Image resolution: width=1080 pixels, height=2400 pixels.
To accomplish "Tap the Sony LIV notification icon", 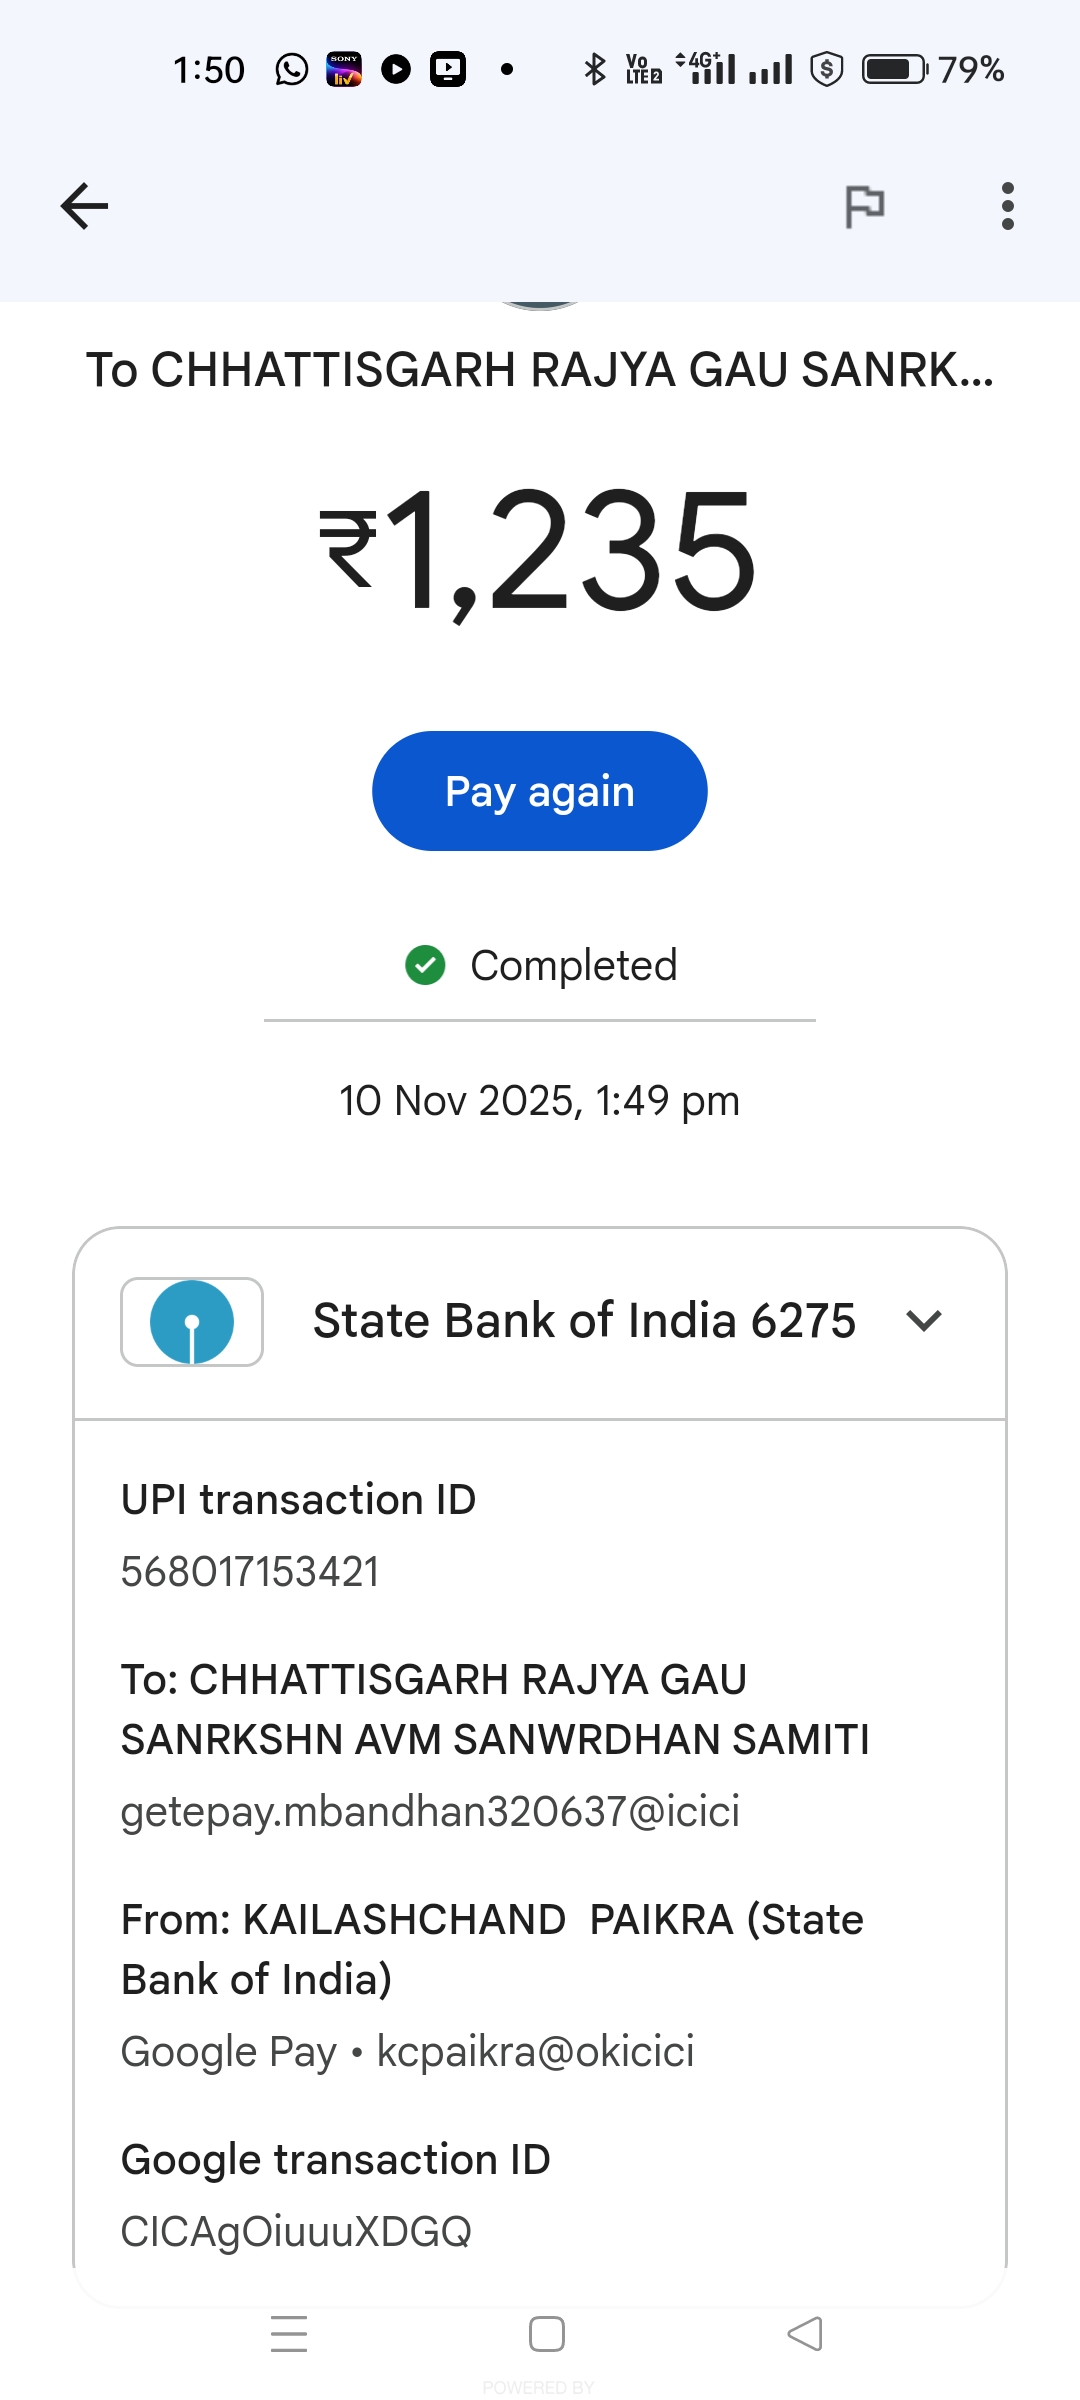I will 344,69.
